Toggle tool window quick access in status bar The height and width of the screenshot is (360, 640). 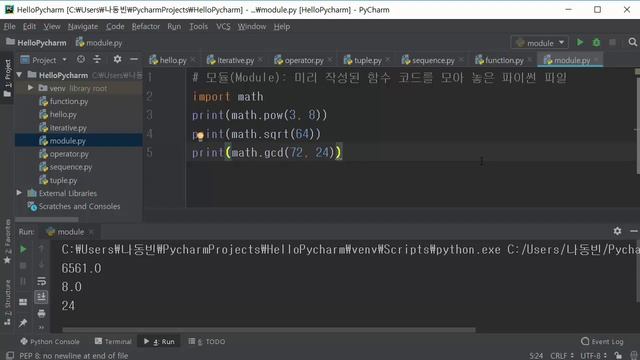tap(10, 356)
